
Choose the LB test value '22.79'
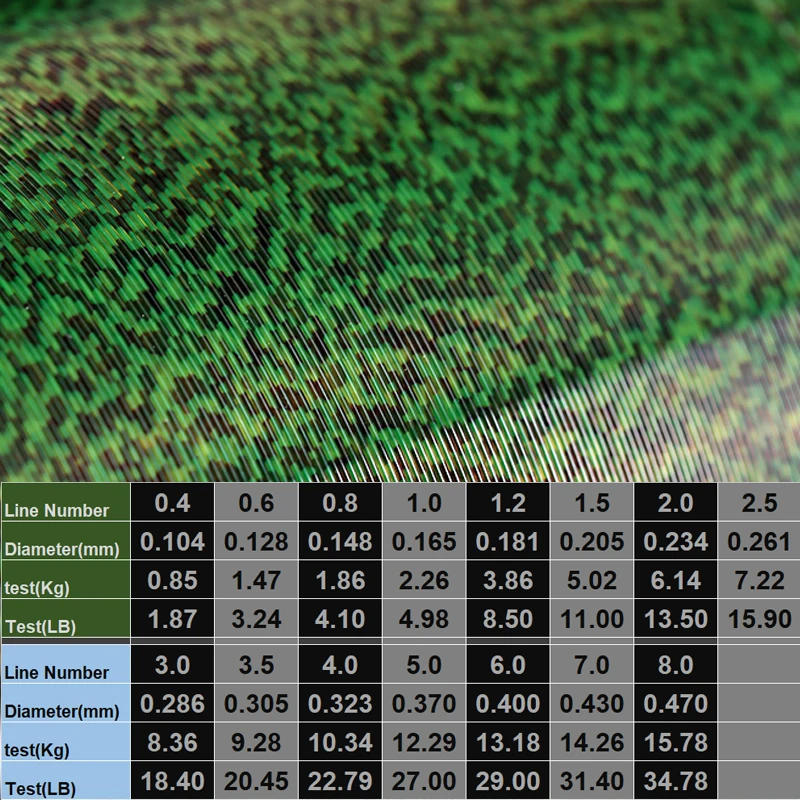click(340, 781)
